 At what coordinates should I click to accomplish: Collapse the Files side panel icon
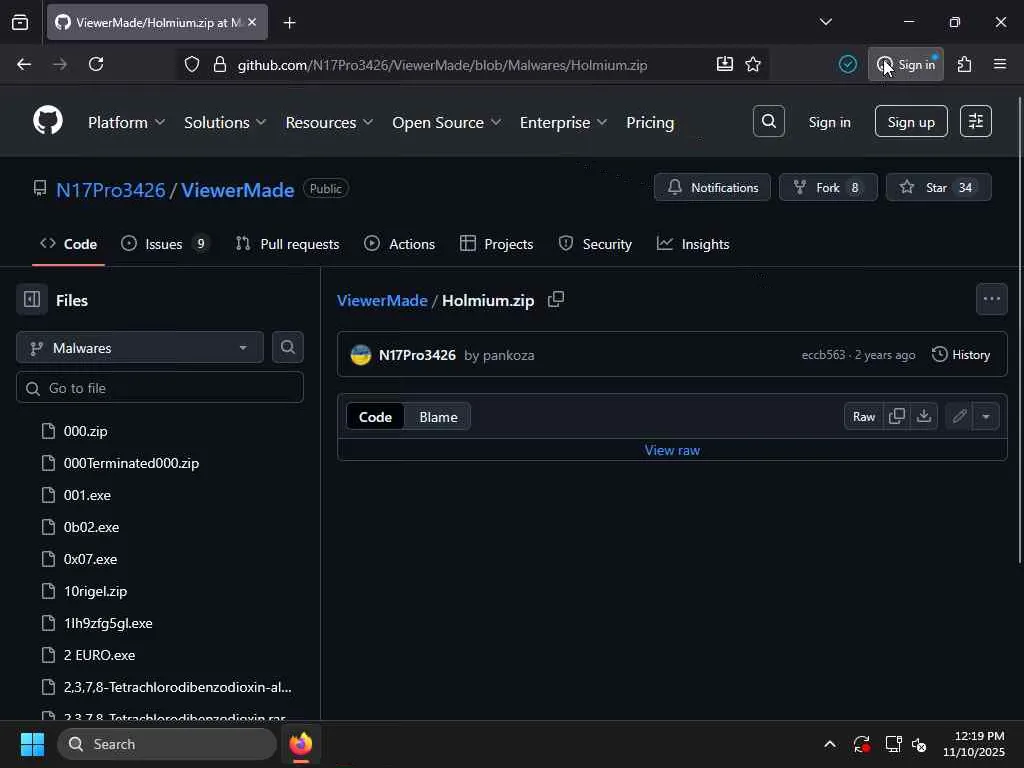[32, 300]
